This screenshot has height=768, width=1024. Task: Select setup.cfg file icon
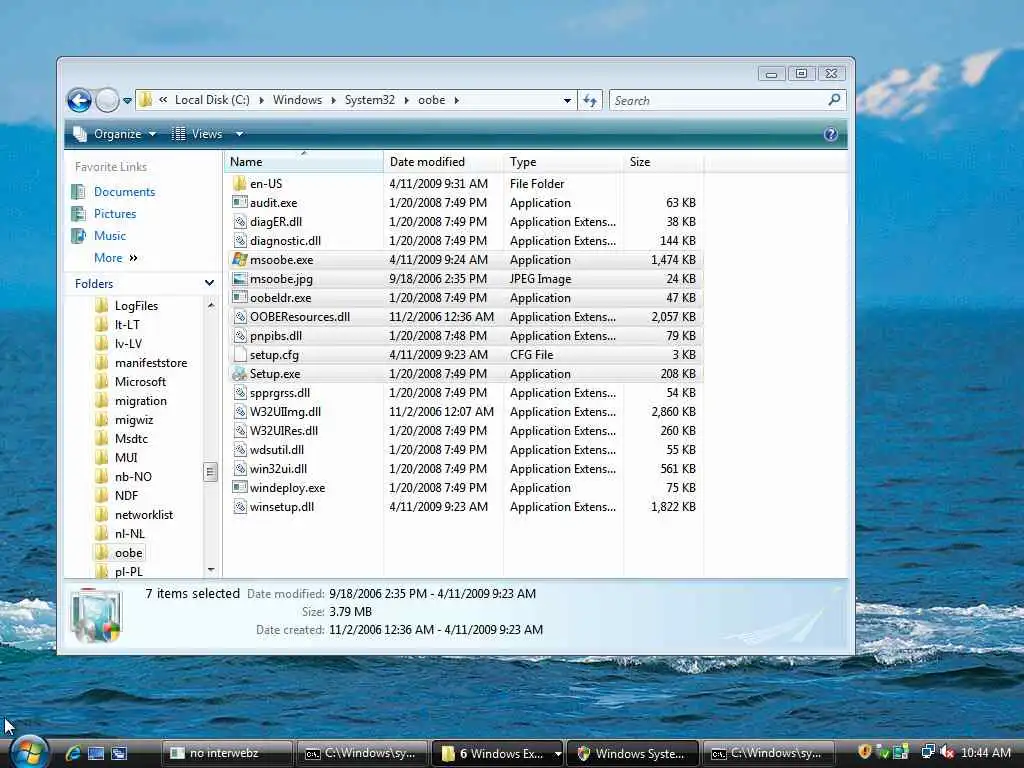[x=240, y=355]
